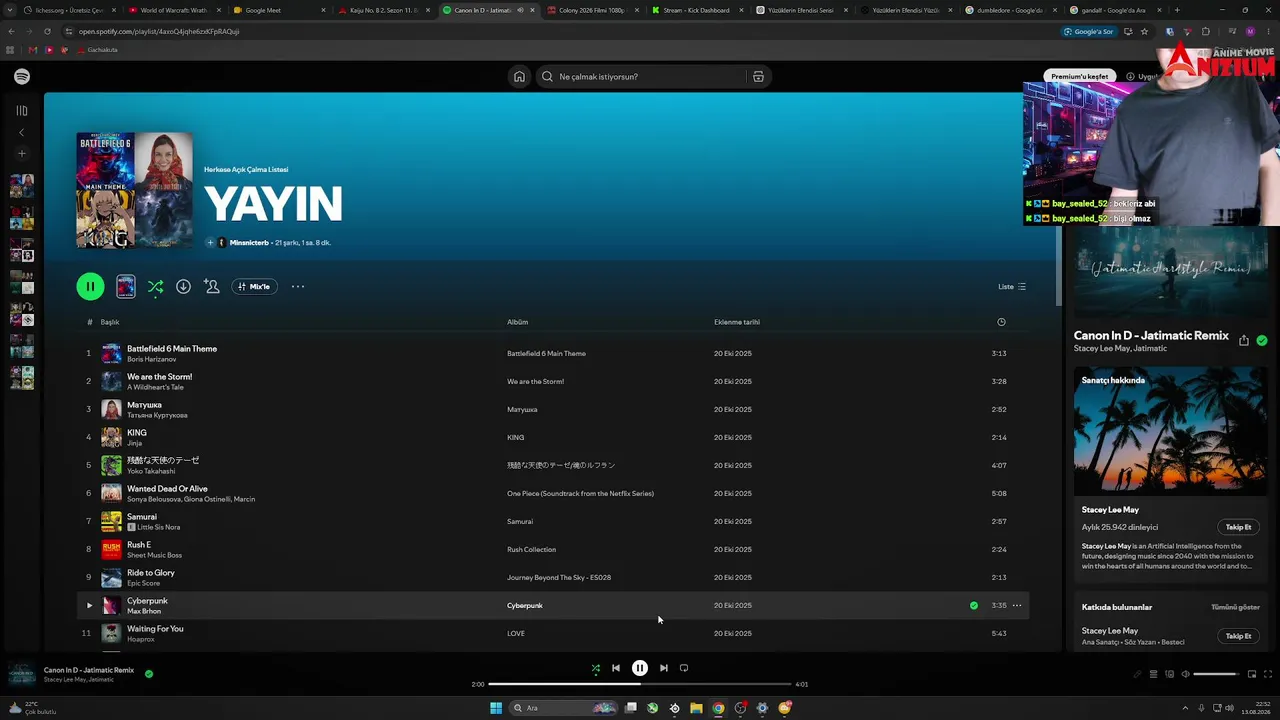Image resolution: width=1280 pixels, height=720 pixels.
Task: Seek on the song progress bar
Action: [640, 684]
